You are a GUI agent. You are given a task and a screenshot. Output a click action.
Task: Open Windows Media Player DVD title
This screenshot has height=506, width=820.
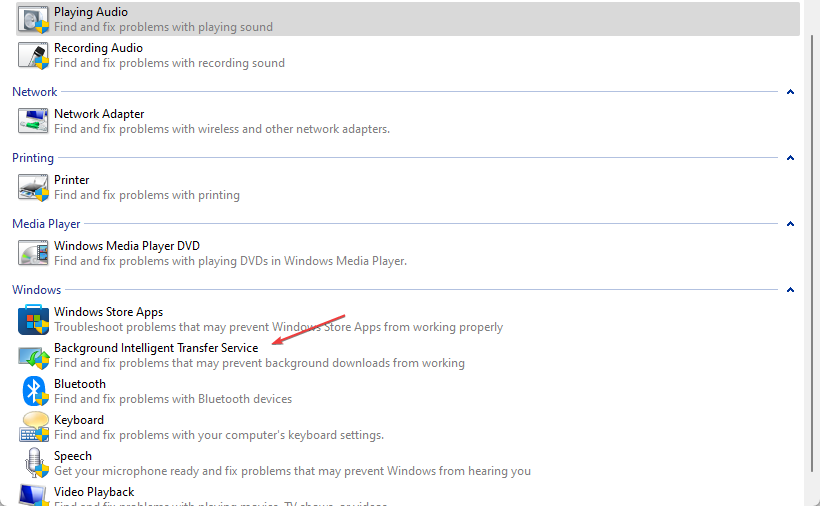(127, 246)
